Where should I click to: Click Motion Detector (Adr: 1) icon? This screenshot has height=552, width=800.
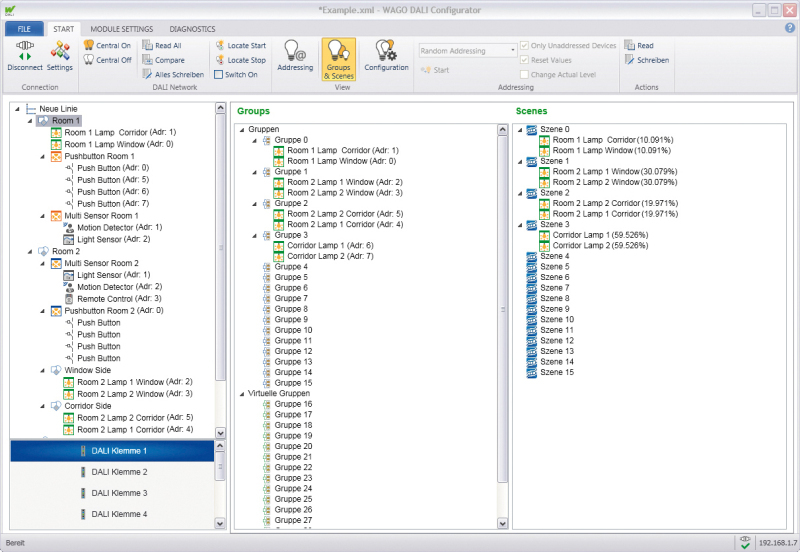click(69, 228)
